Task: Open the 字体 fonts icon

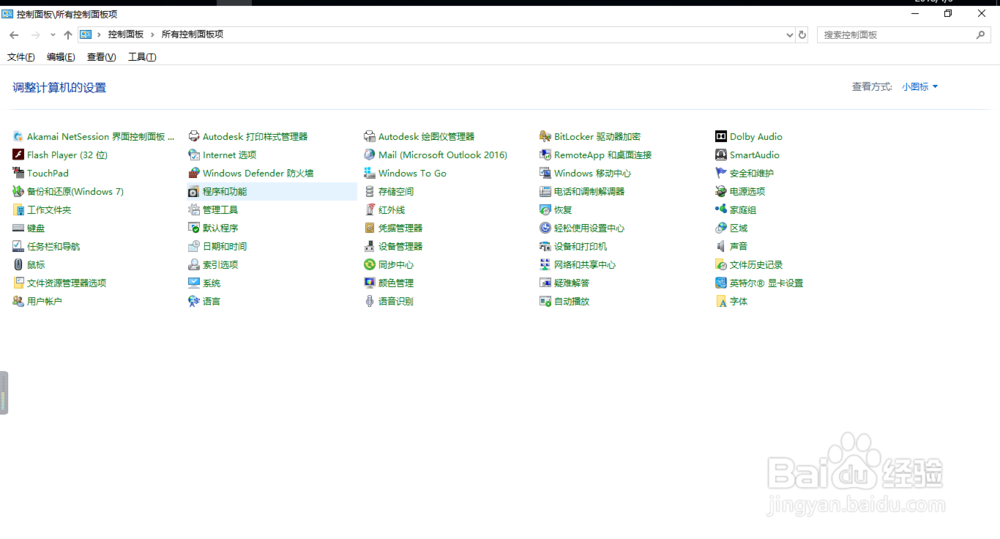Action: click(721, 301)
